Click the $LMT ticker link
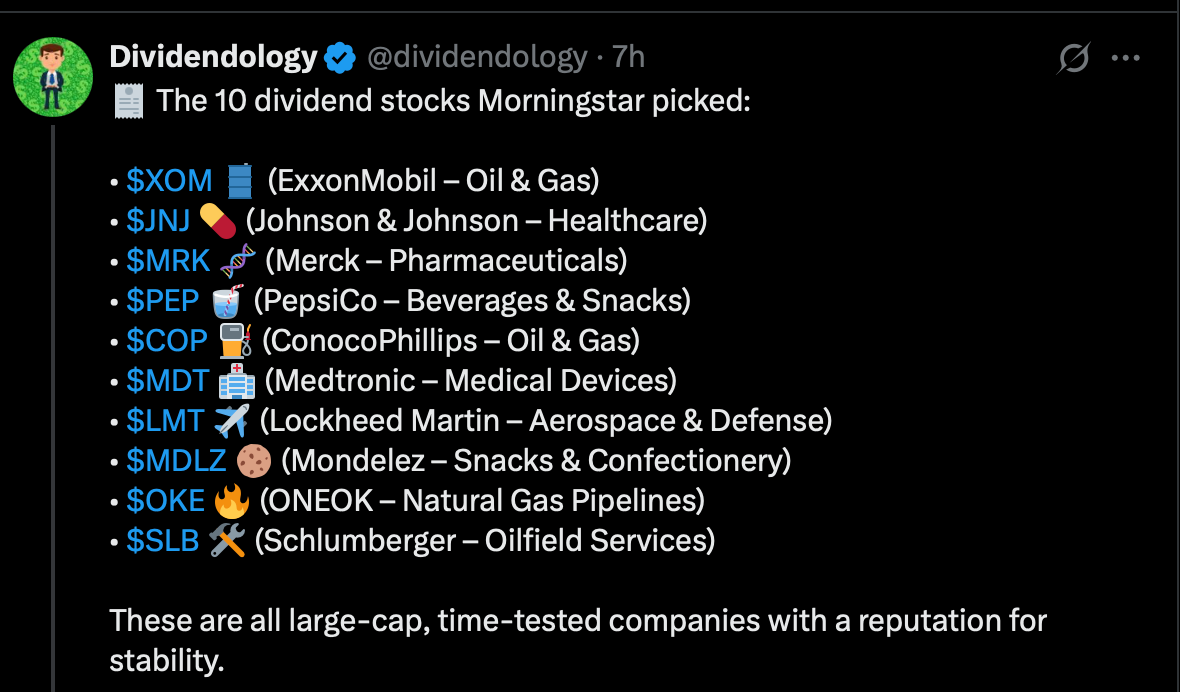1180x692 pixels. (x=165, y=420)
